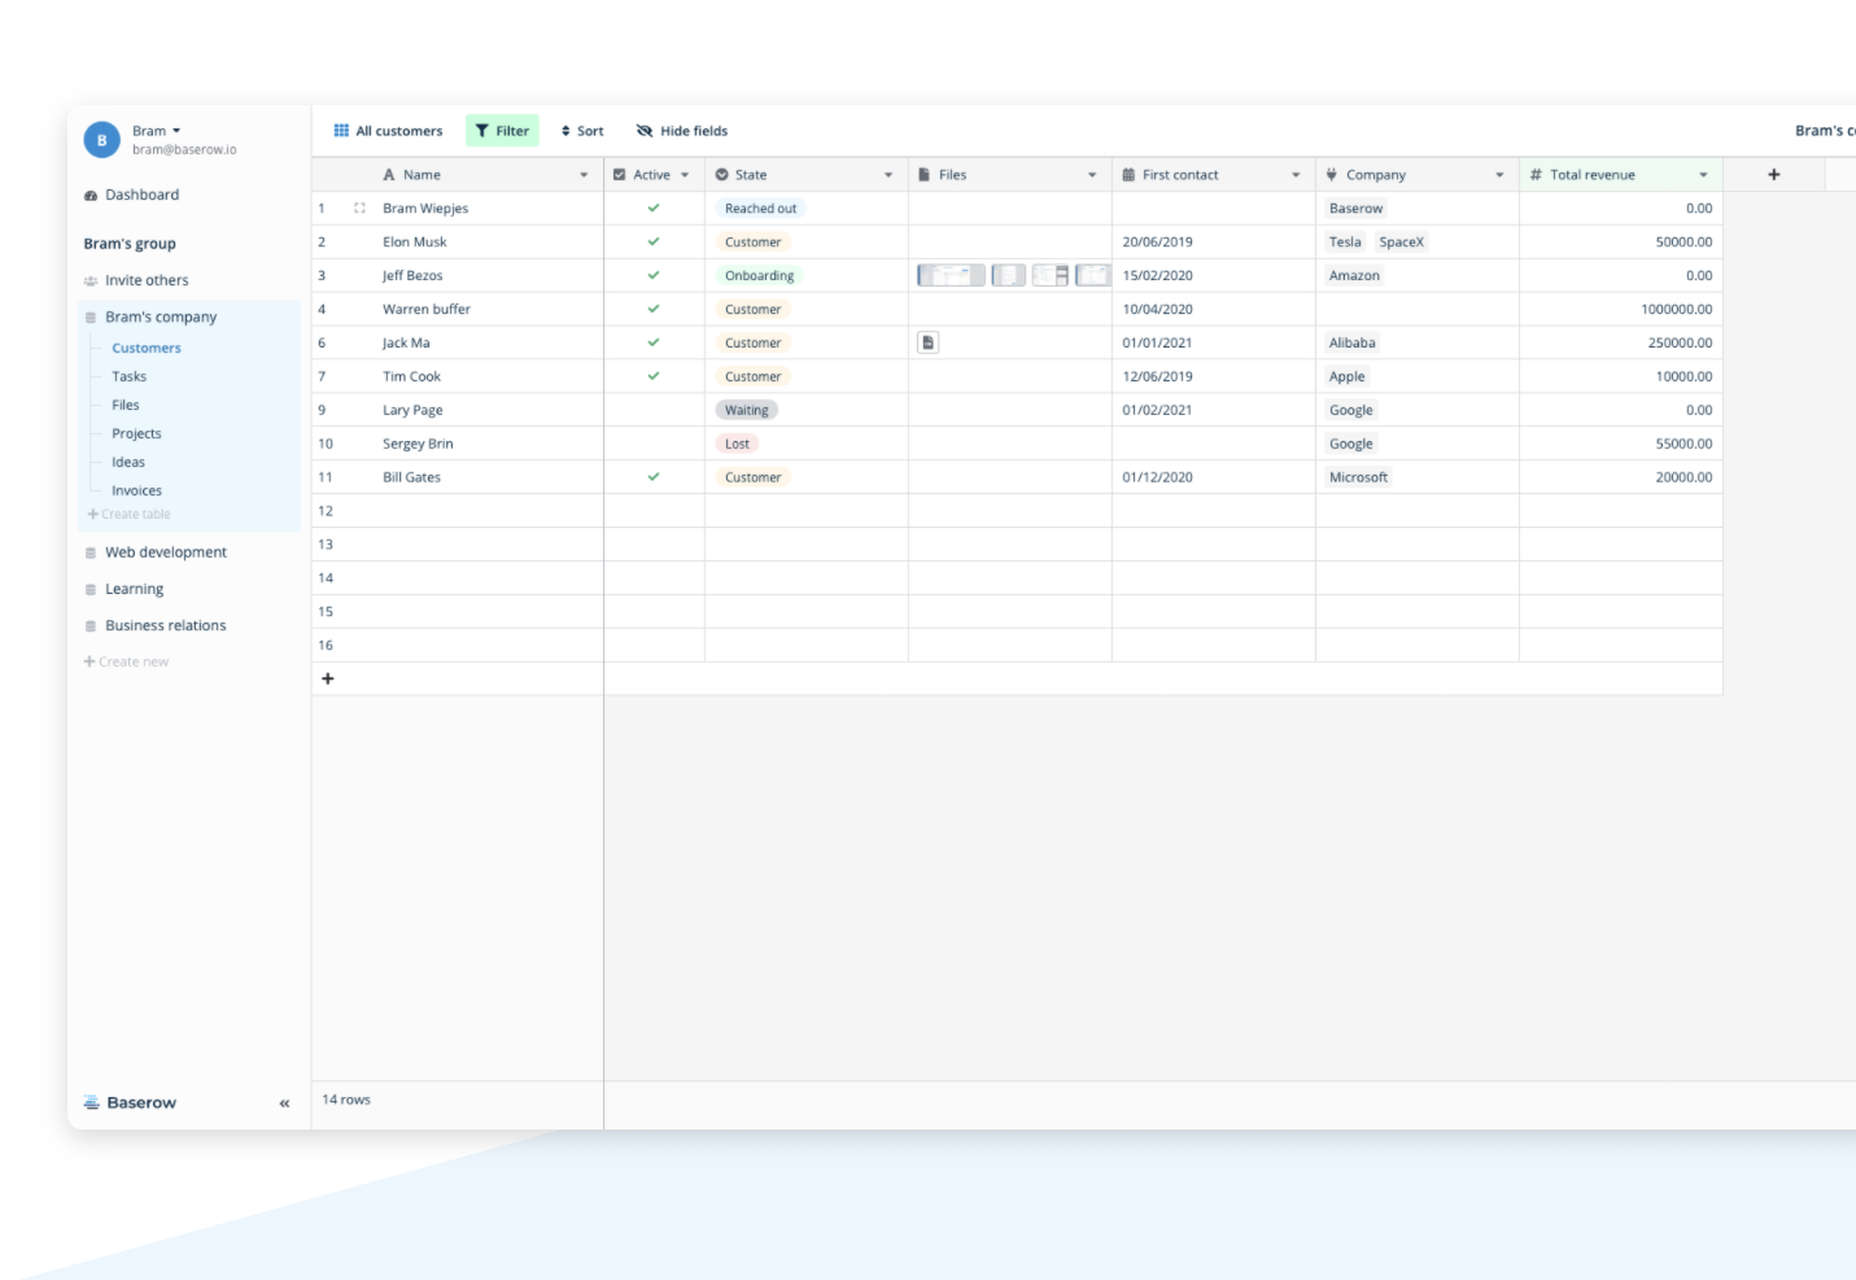
Task: Open first file thumbnail in Jeff Bezos row
Action: click(x=951, y=275)
